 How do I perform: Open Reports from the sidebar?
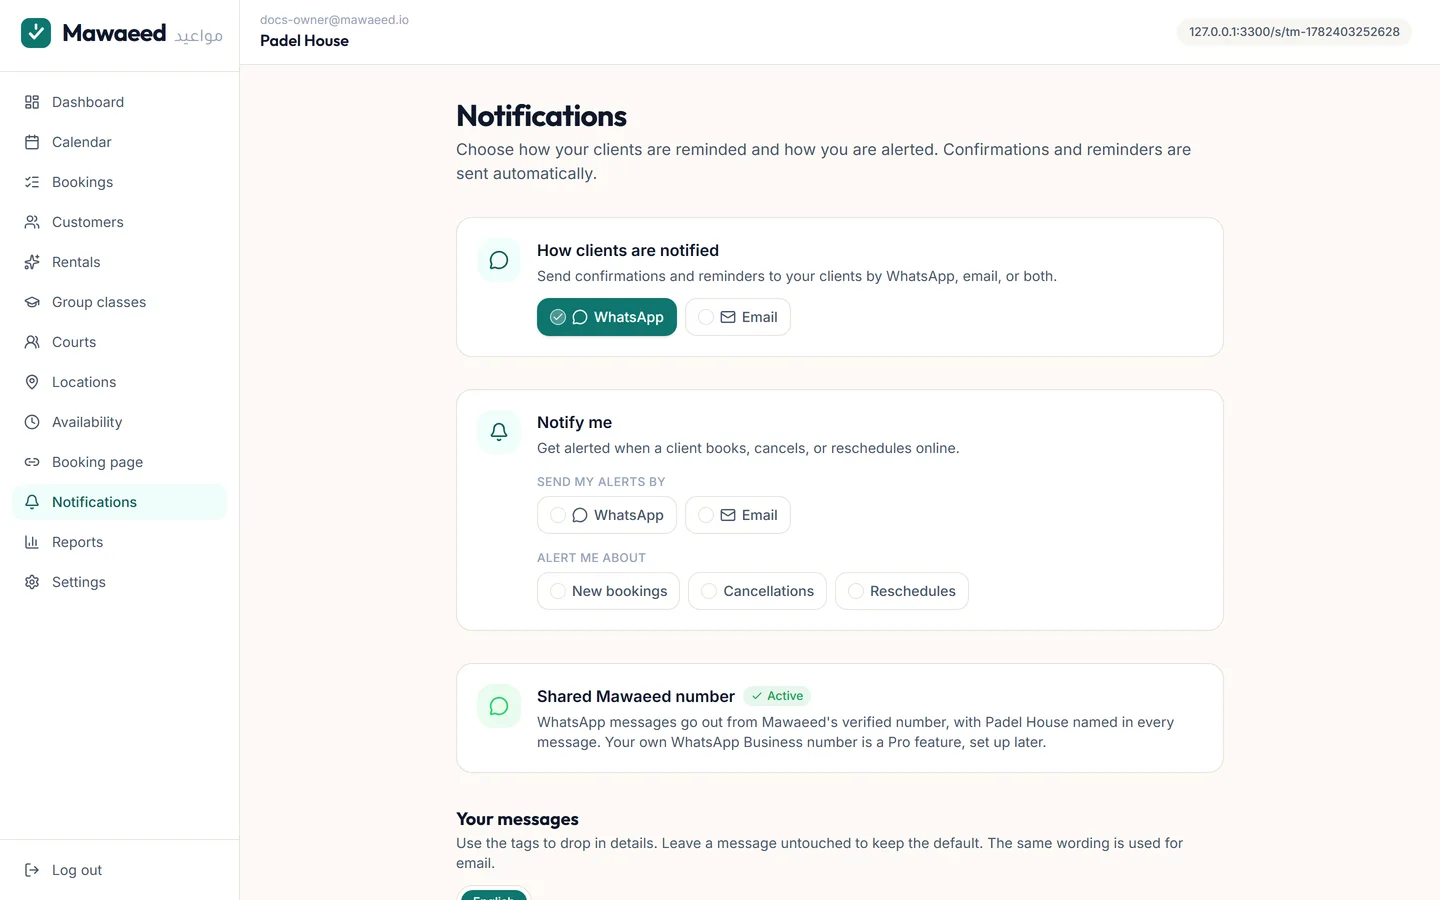pos(120,542)
